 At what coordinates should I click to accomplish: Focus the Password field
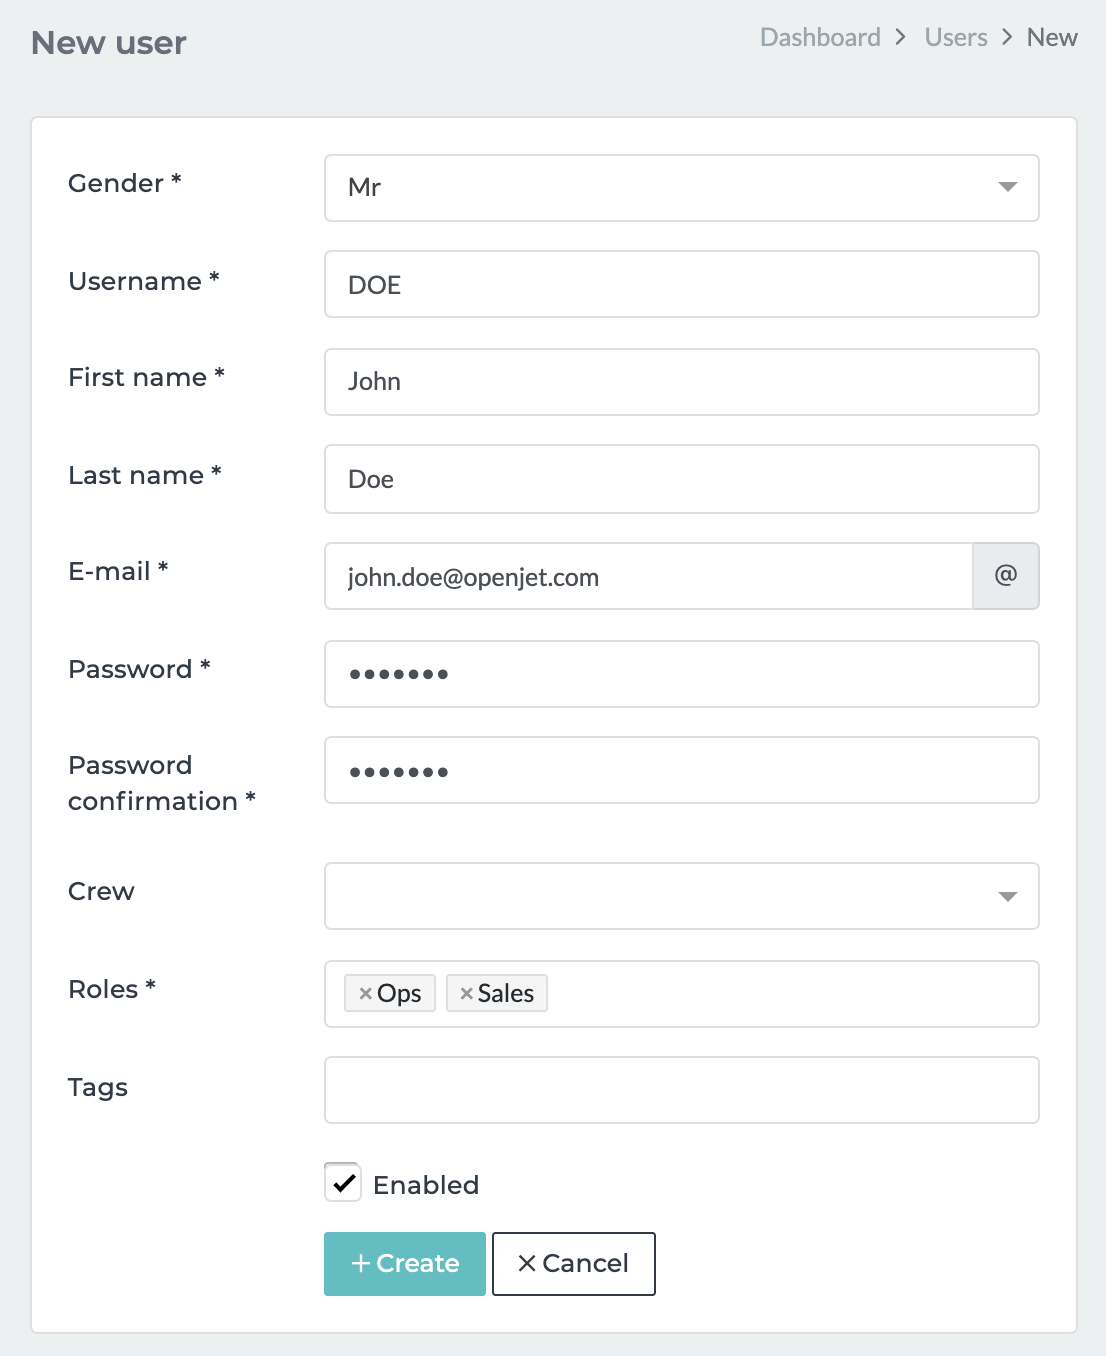[x=682, y=674]
